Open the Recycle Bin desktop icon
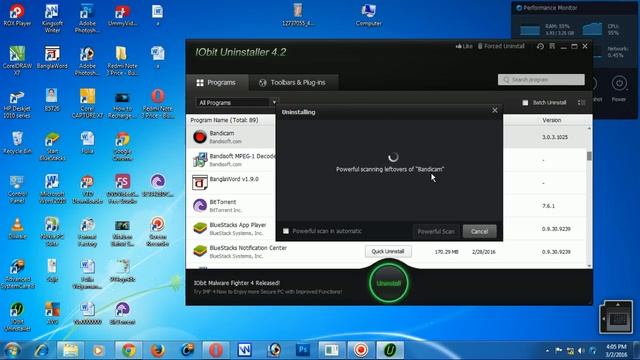Screen dimensions: 640x360 click(x=17, y=142)
